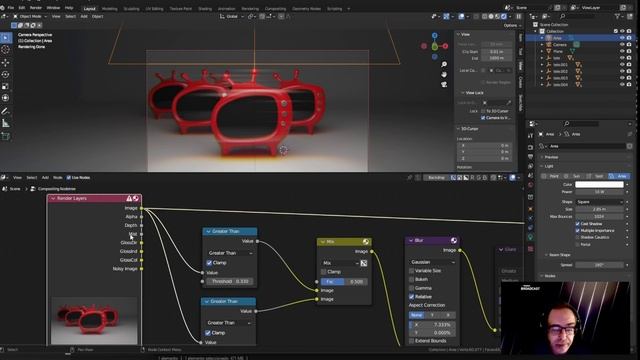Switch to solid viewport shading icon
This screenshot has height=360, width=640.
[491, 16]
